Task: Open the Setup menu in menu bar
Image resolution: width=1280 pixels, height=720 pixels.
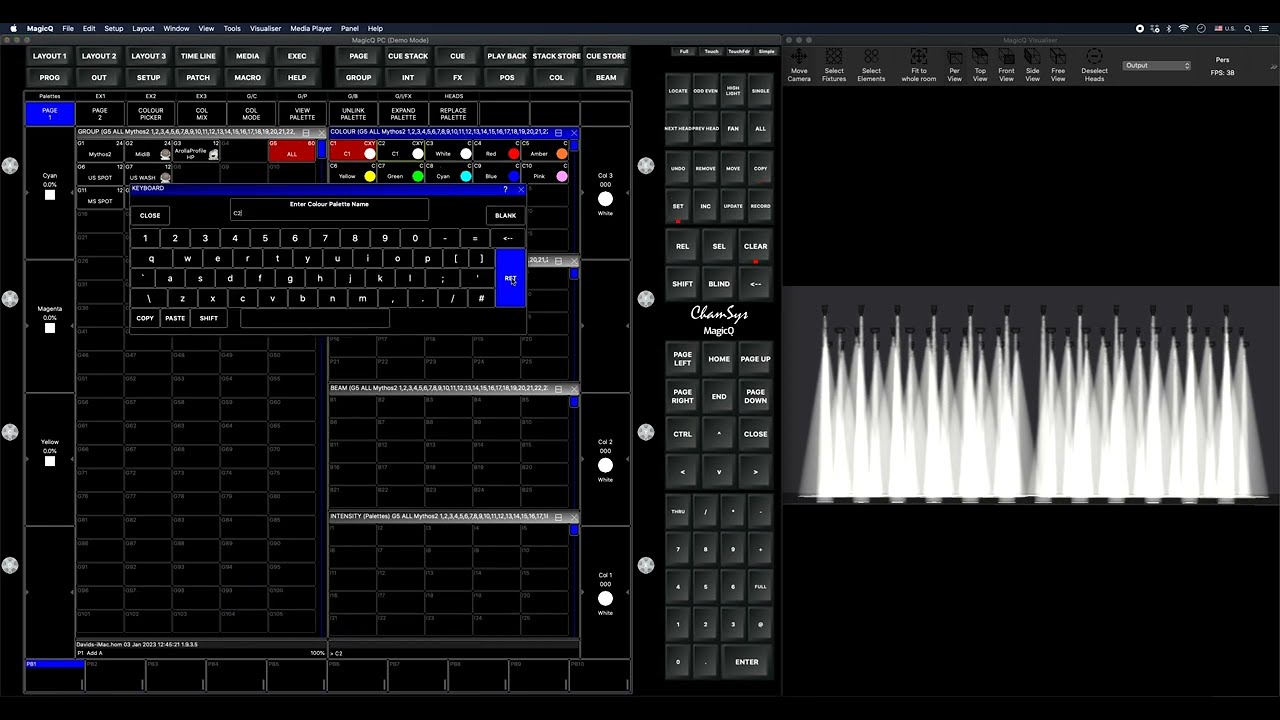Action: click(114, 29)
